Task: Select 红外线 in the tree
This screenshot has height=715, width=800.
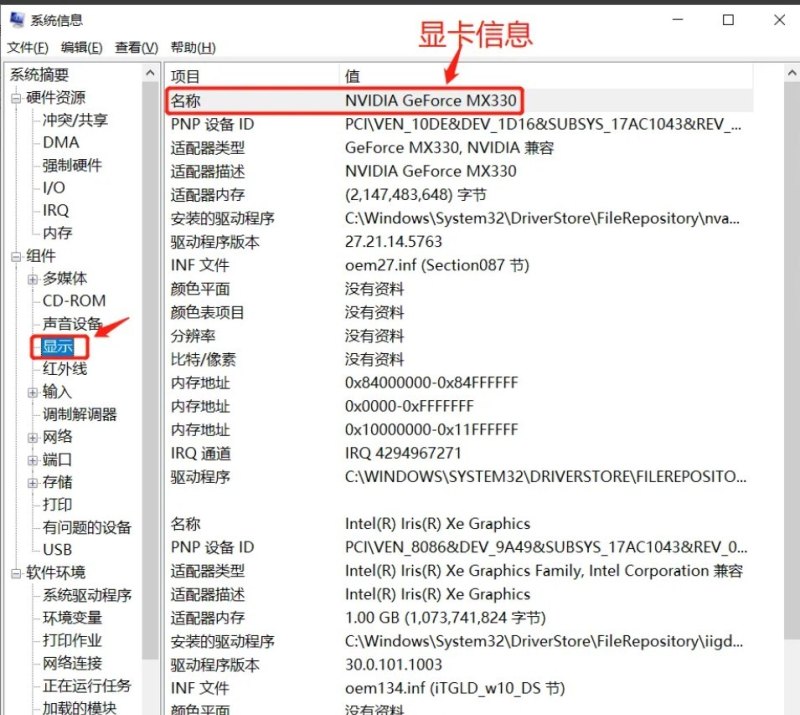Action: pyautogui.click(x=65, y=369)
